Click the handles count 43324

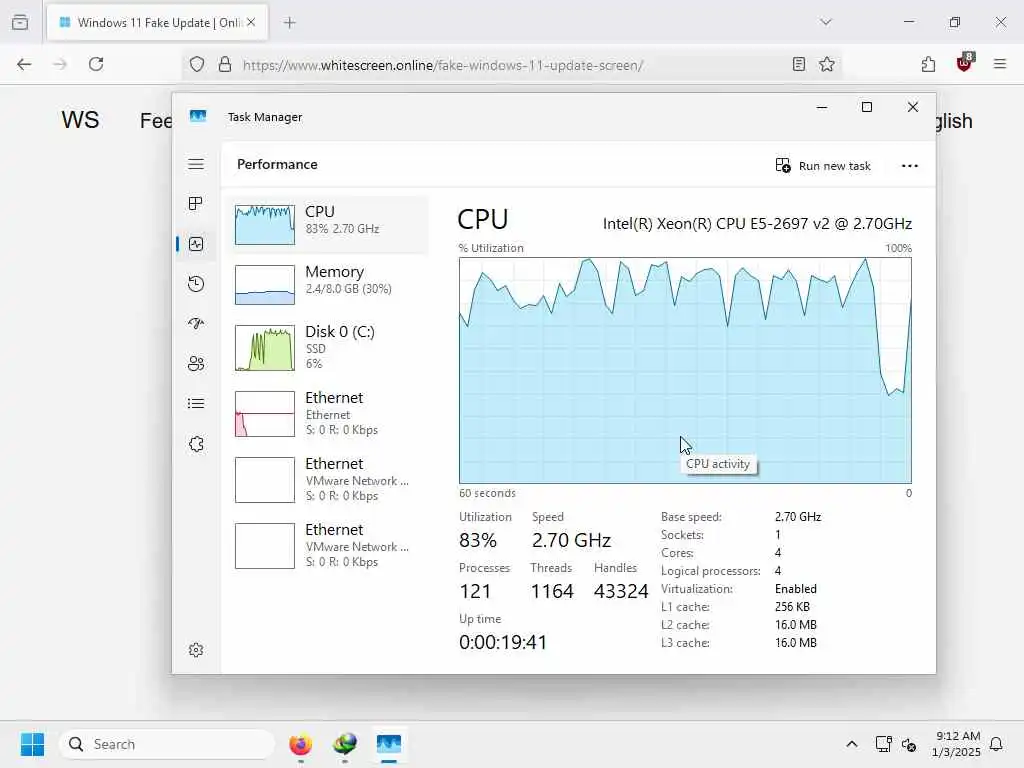click(x=621, y=592)
